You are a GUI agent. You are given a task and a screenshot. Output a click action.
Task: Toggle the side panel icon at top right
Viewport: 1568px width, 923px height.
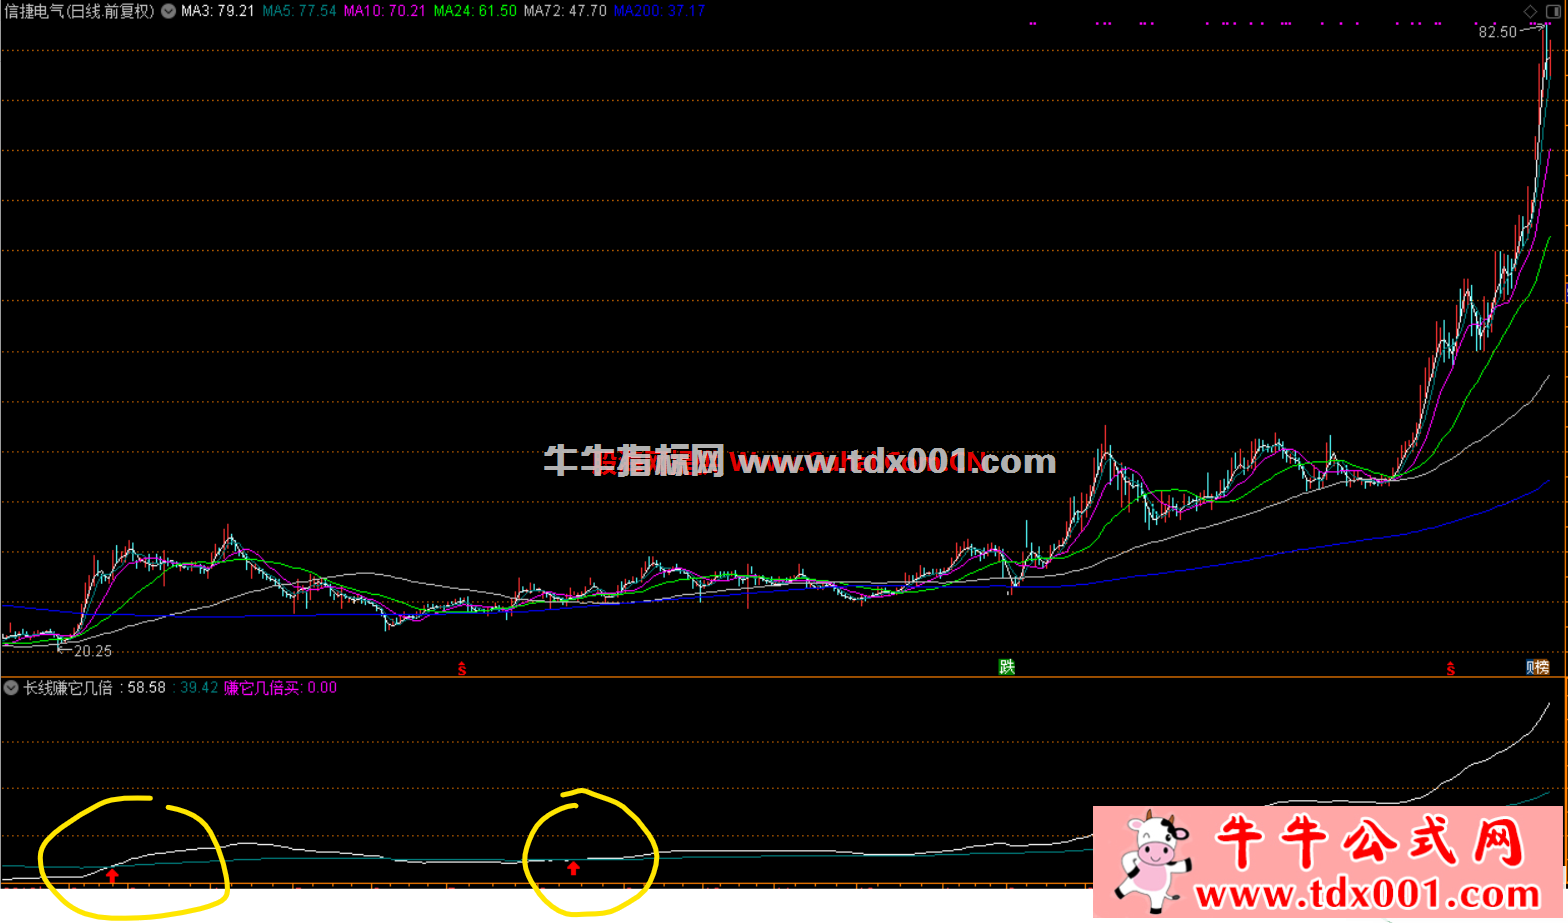pos(1553,11)
